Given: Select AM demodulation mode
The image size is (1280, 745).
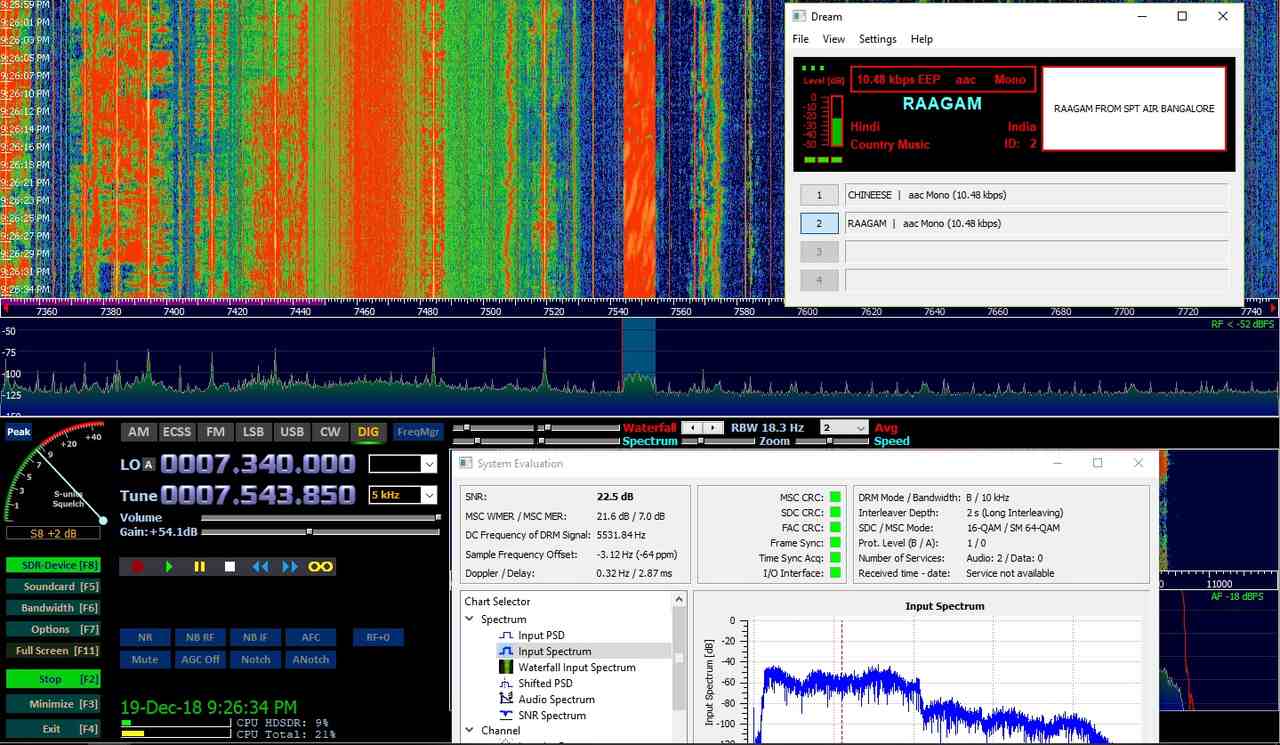Looking at the screenshot, I should 138,432.
